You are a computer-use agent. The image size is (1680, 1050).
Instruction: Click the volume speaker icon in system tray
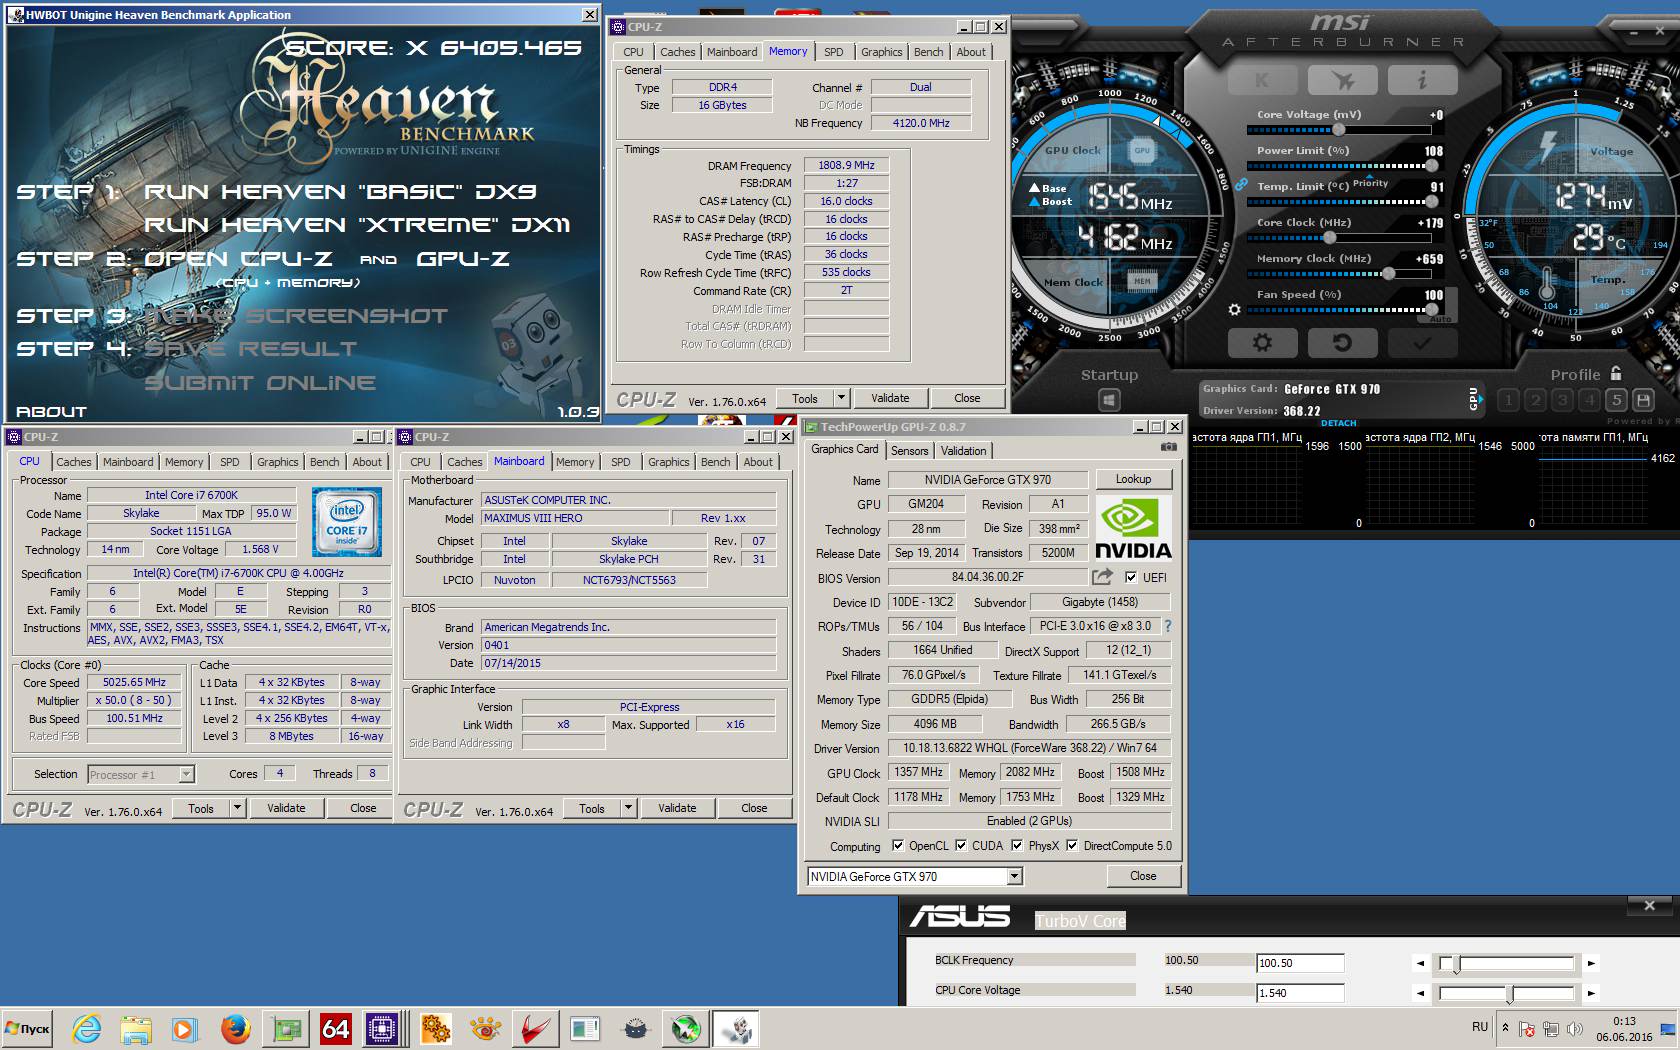click(1575, 1028)
